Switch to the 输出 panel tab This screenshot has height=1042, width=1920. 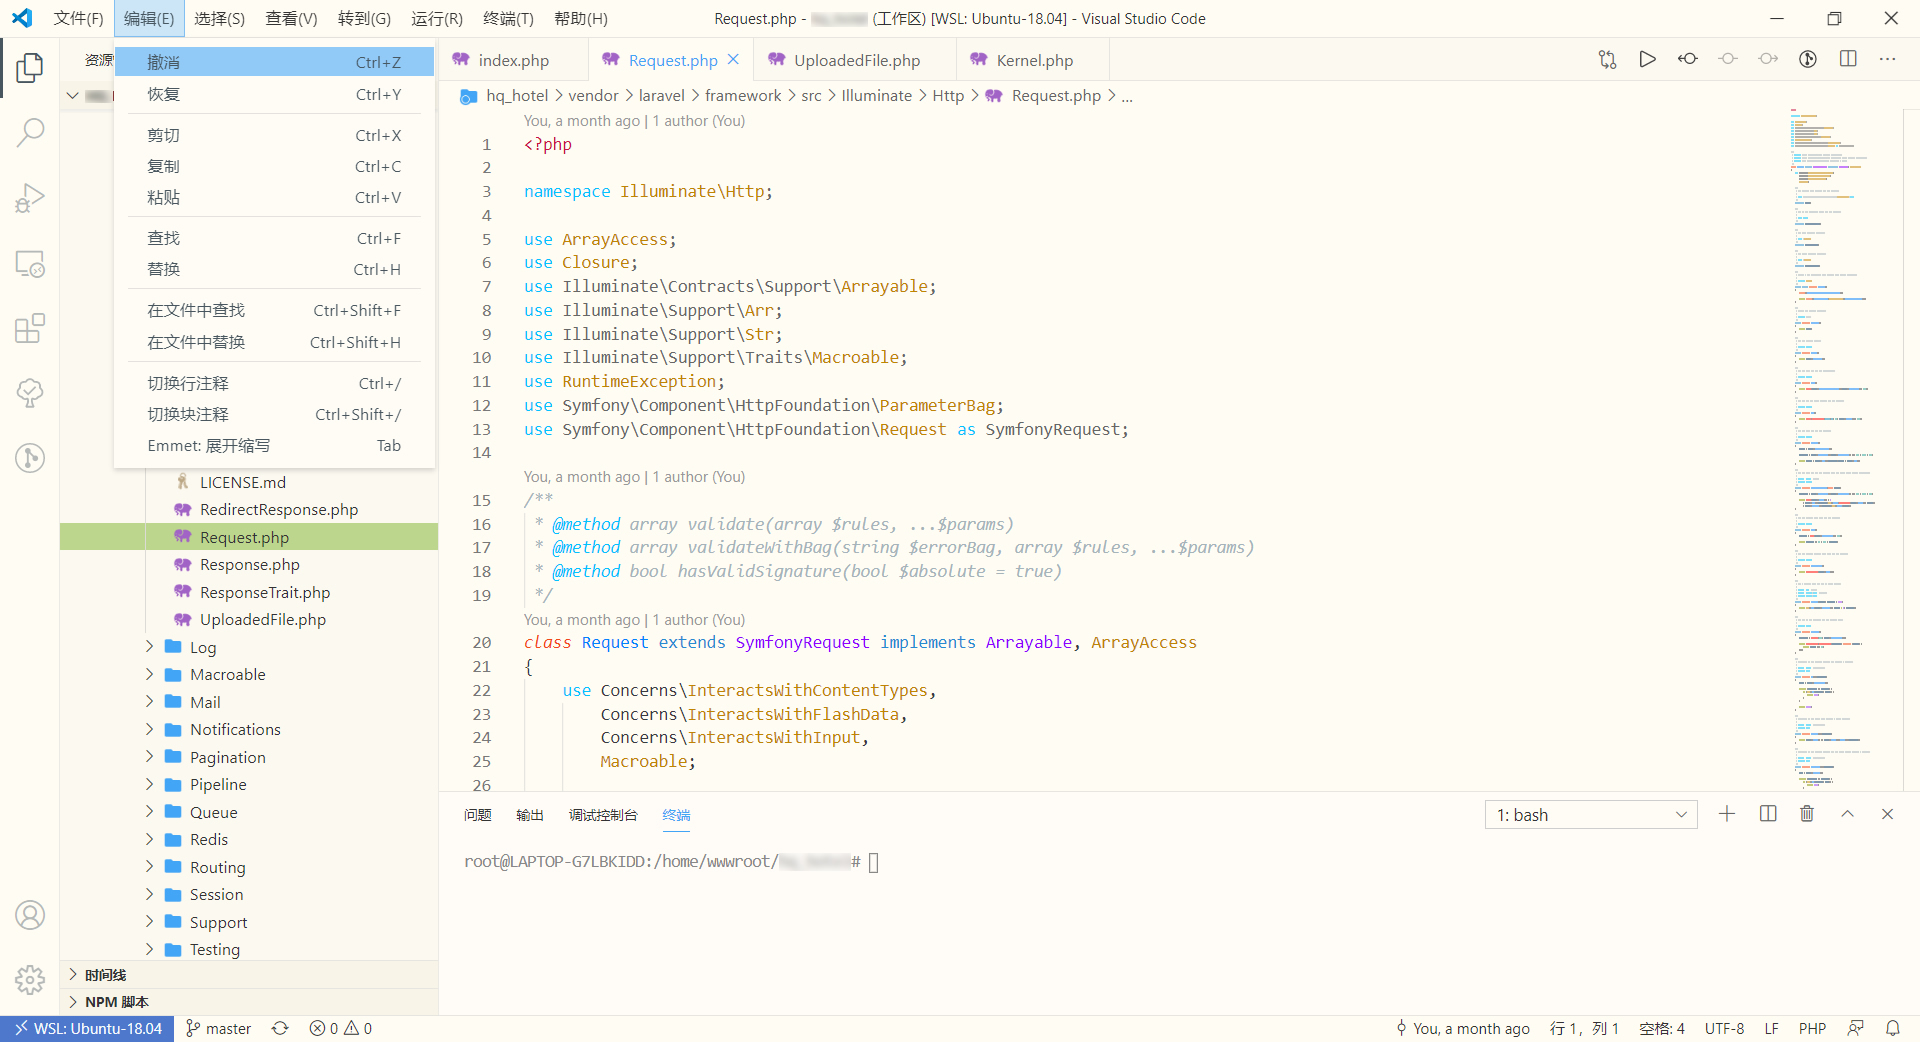coord(529,815)
